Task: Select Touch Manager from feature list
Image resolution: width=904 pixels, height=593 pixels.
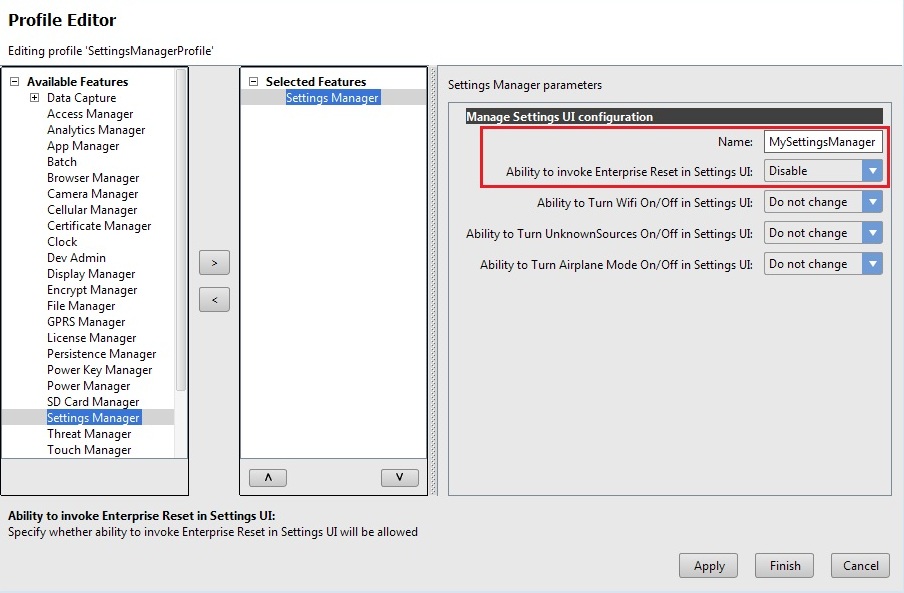Action: [89, 450]
